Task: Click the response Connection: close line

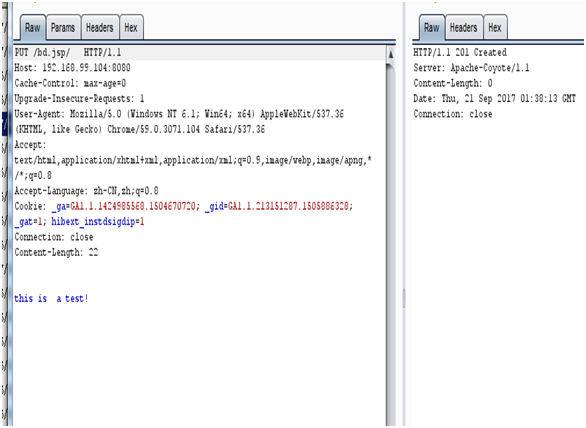Action: (x=453, y=114)
